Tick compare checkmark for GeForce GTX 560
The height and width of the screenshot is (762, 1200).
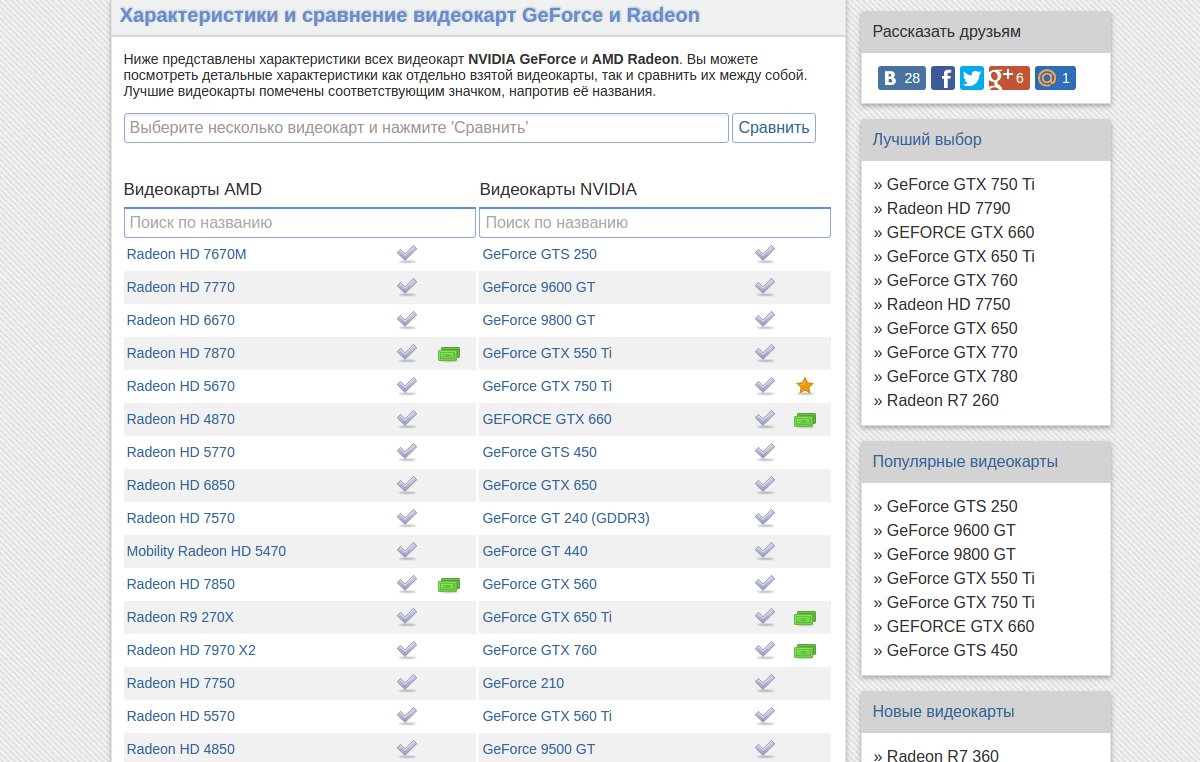tap(765, 584)
